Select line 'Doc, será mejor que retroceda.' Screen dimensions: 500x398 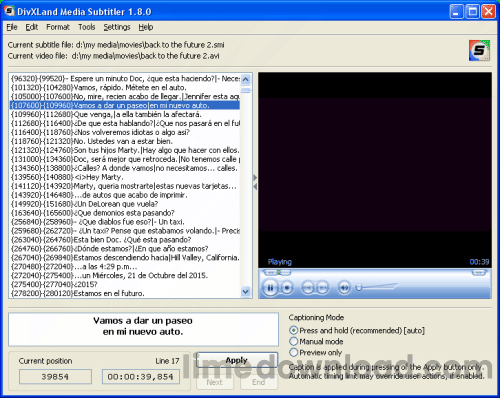[x=125, y=159]
